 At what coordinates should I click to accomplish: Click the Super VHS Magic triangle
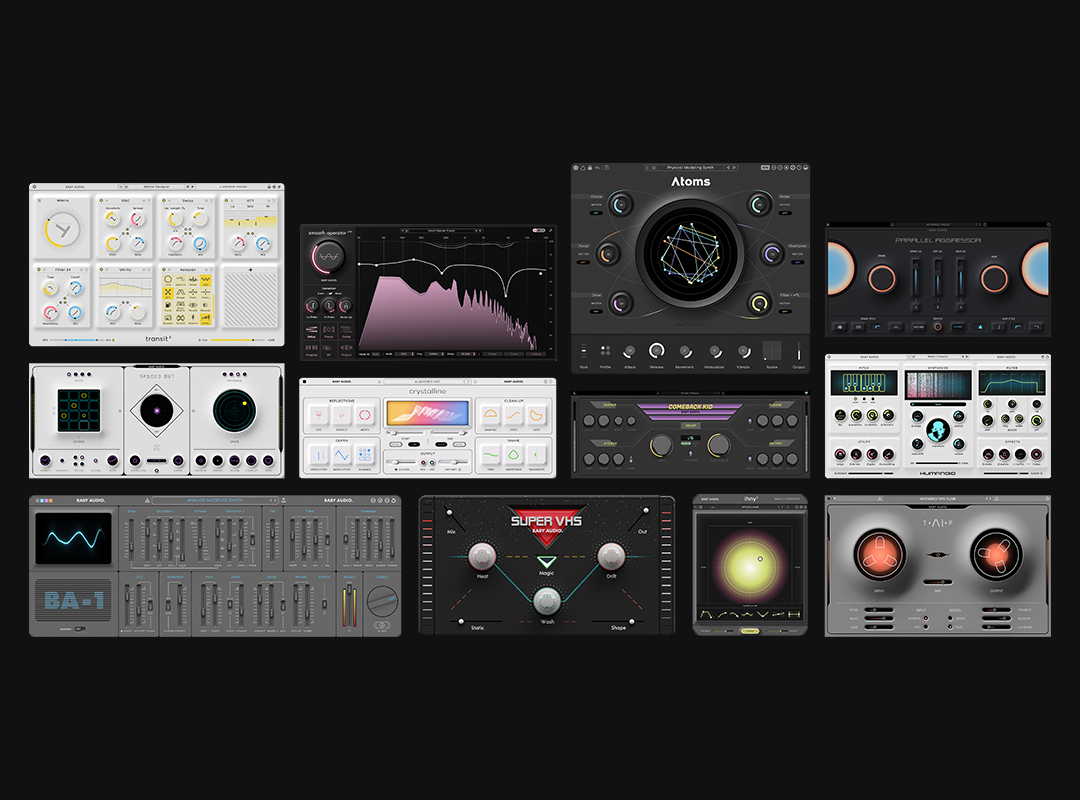coord(546,562)
